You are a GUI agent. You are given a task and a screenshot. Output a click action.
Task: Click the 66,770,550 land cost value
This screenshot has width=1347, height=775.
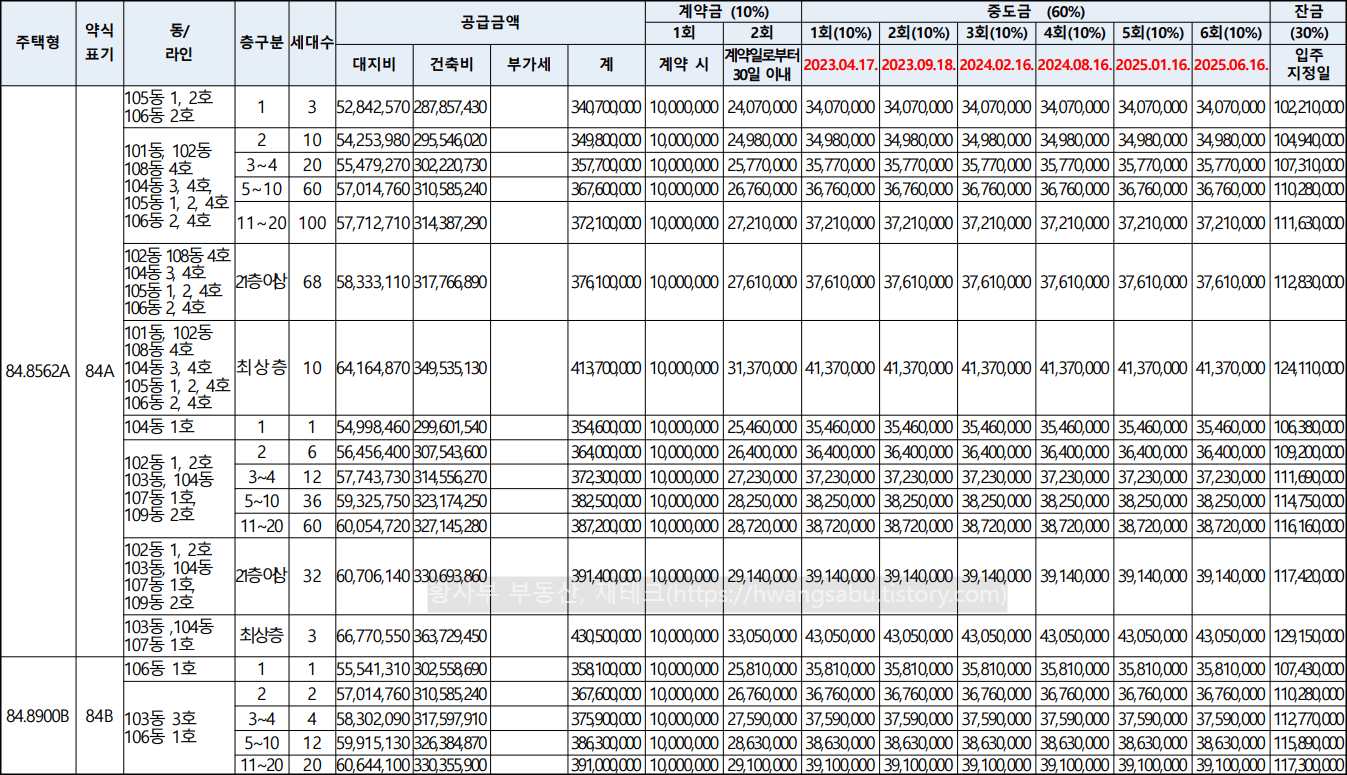pyautogui.click(x=374, y=635)
